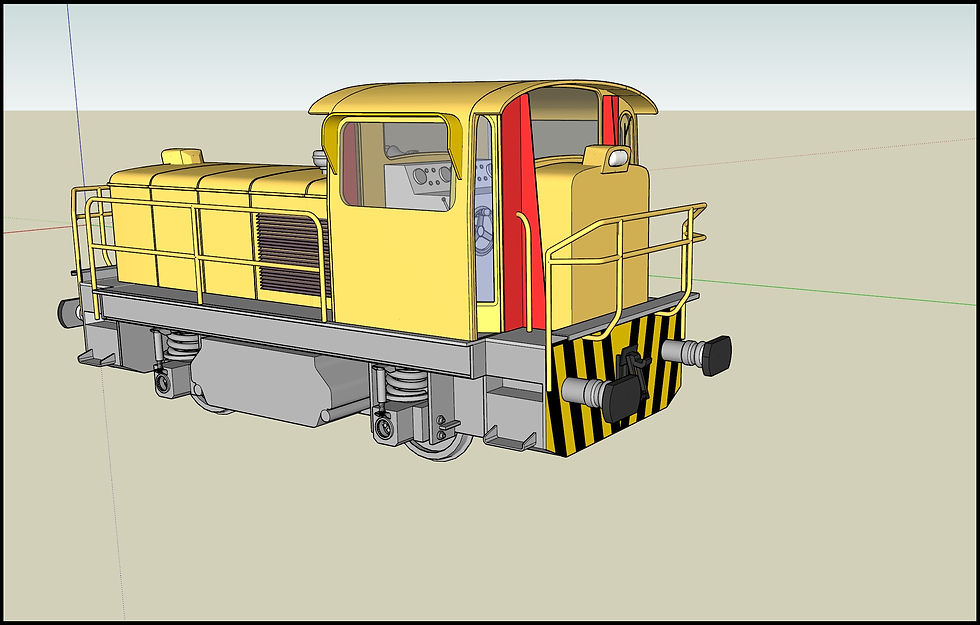This screenshot has height=625, width=980.
Task: Click the louvered grille on engine hood
Action: (292, 253)
